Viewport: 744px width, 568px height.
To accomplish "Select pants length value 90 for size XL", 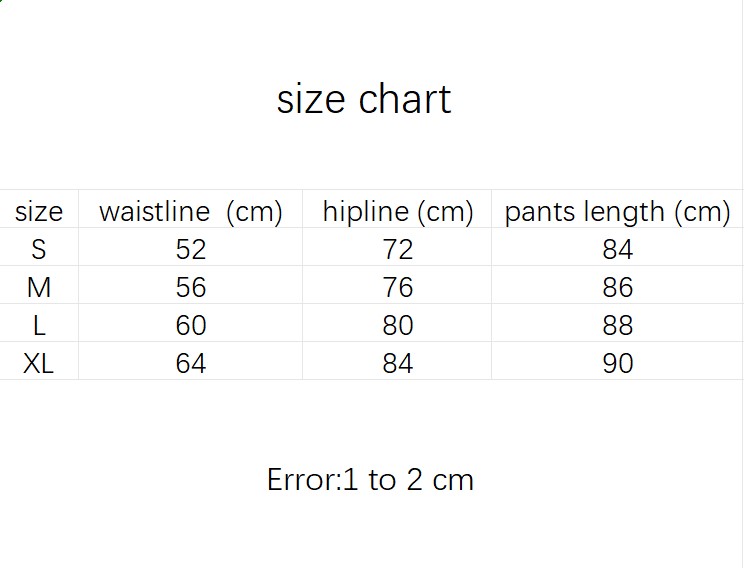I will (617, 363).
